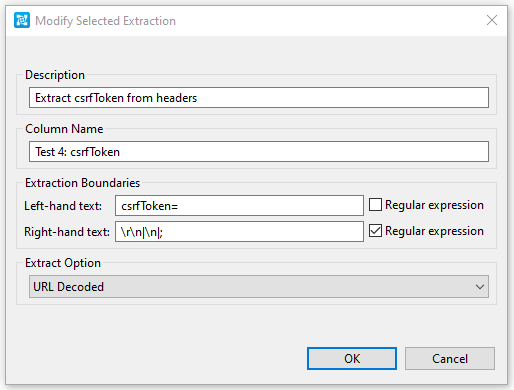
Task: Expand the Extract Option chevron arrow
Action: pos(480,287)
